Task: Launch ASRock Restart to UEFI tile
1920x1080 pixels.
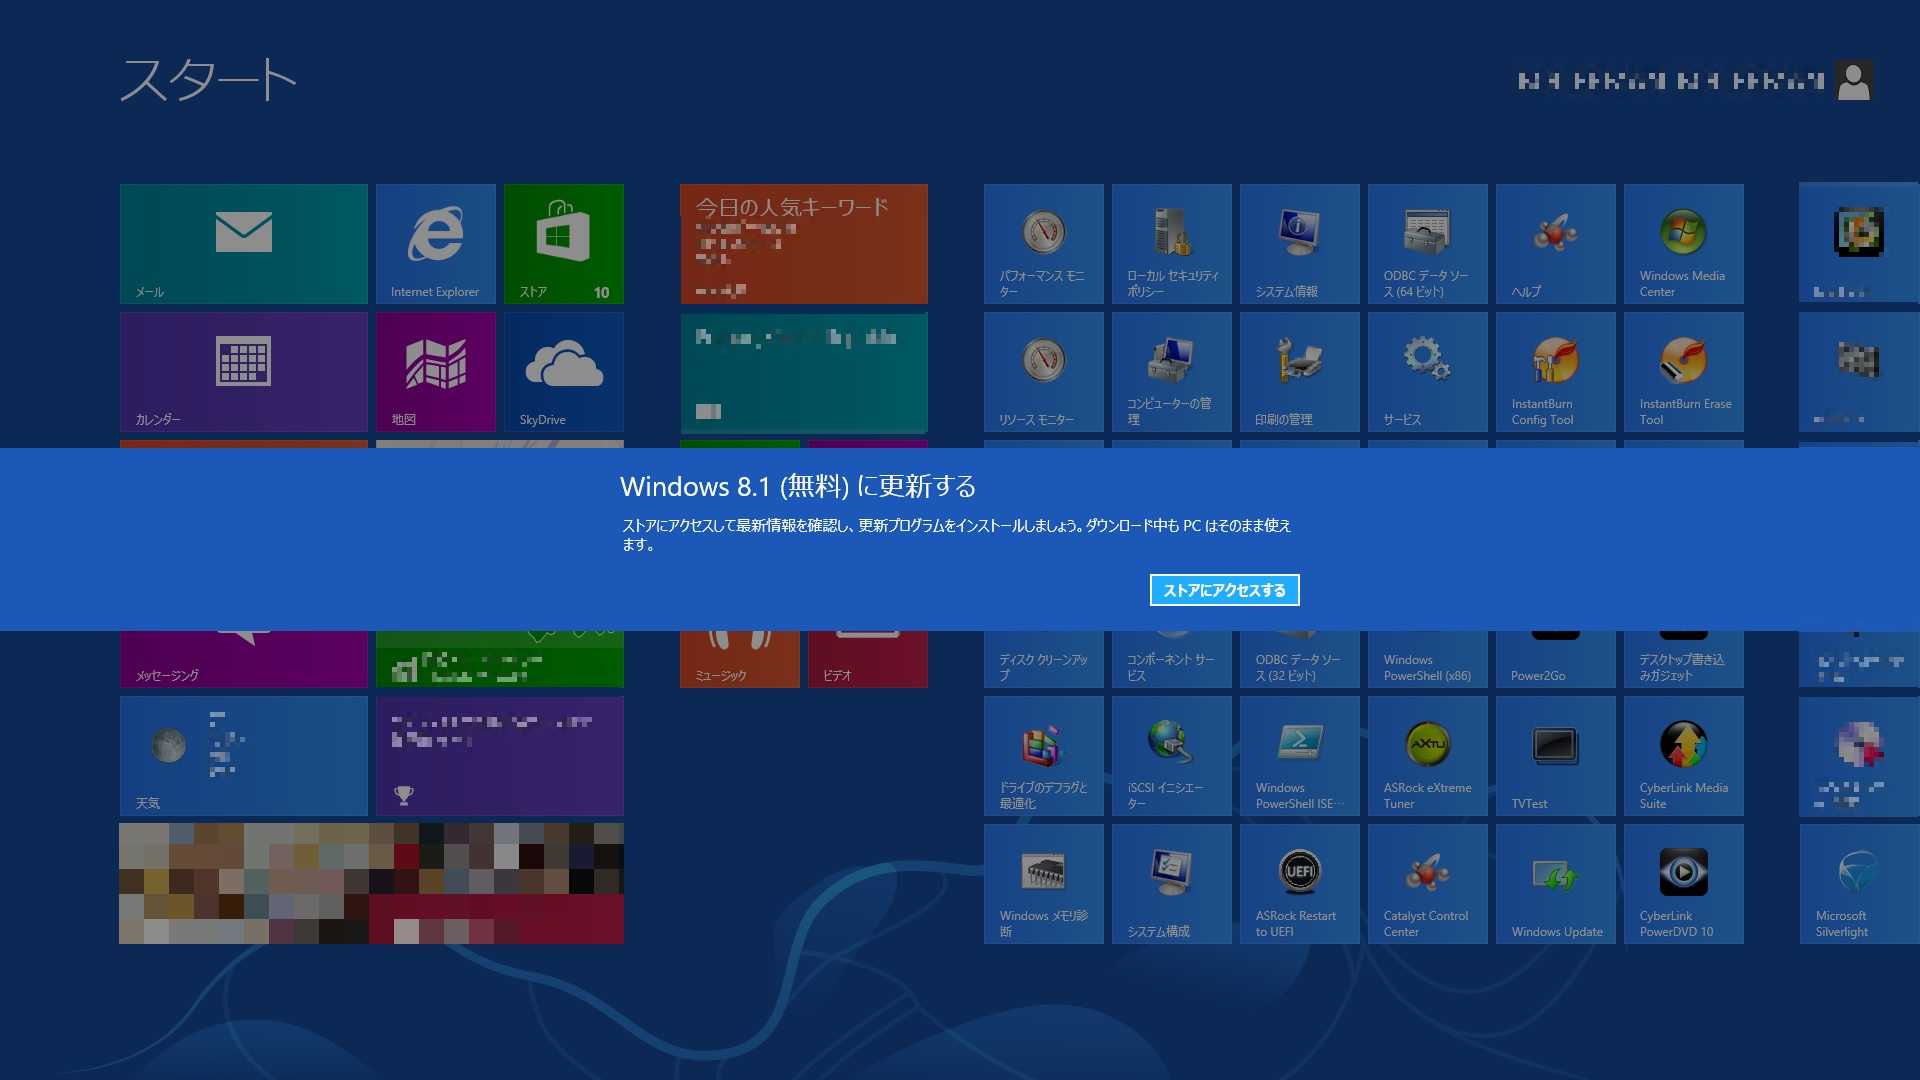Action: click(x=1300, y=884)
